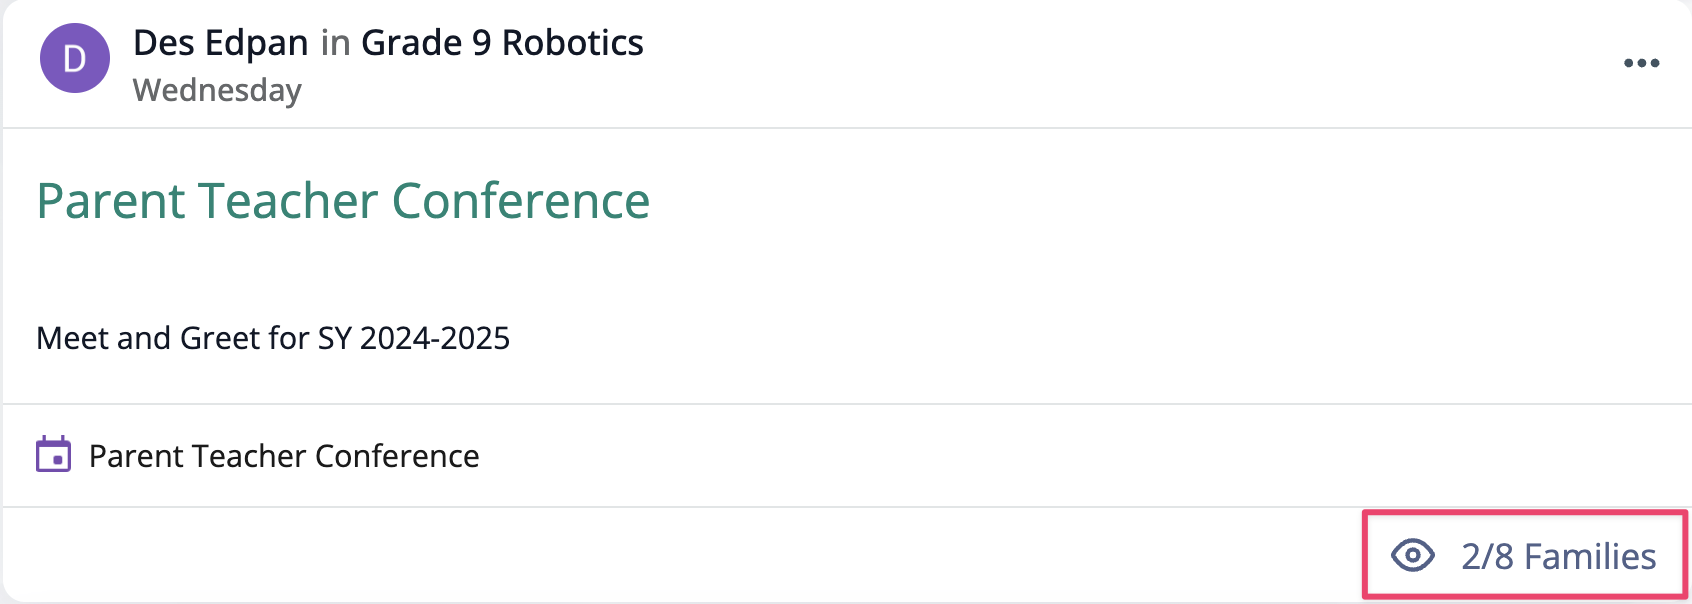Click the blank footer area beside Families count

point(680,555)
